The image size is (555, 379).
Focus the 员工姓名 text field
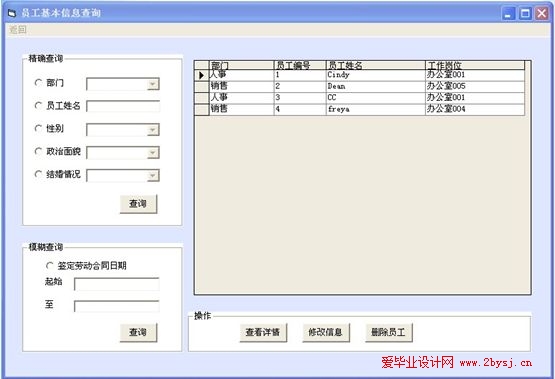tap(123, 107)
